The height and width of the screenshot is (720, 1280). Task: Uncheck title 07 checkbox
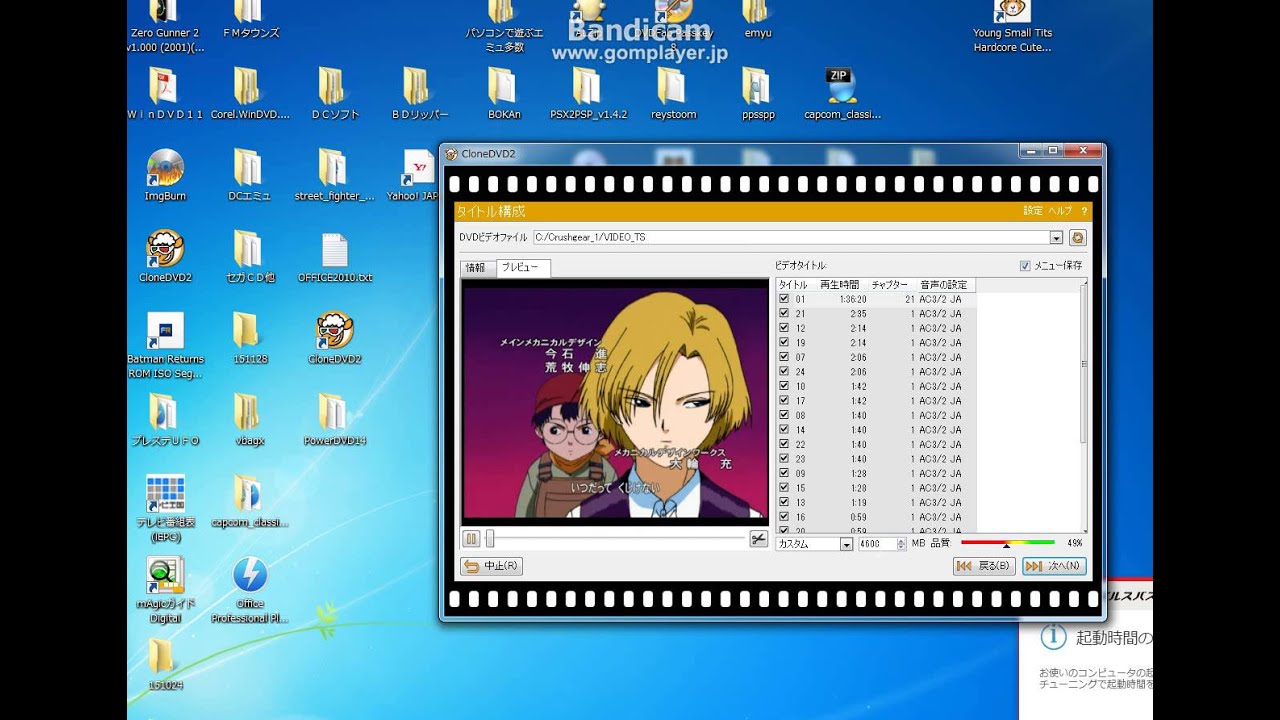point(784,357)
